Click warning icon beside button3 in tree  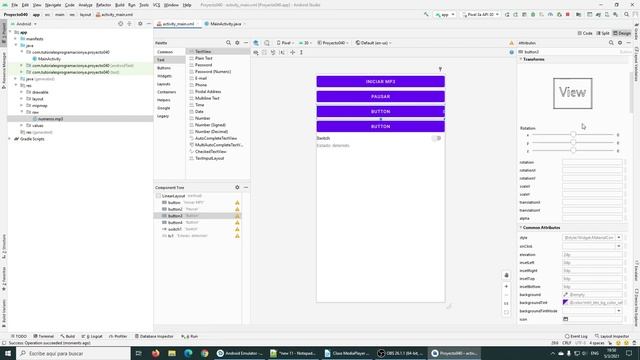[237, 216]
